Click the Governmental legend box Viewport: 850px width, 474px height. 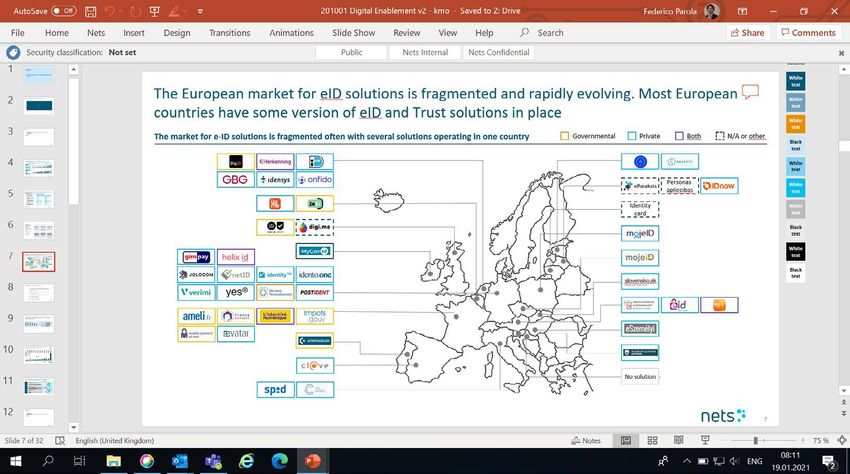pos(564,136)
